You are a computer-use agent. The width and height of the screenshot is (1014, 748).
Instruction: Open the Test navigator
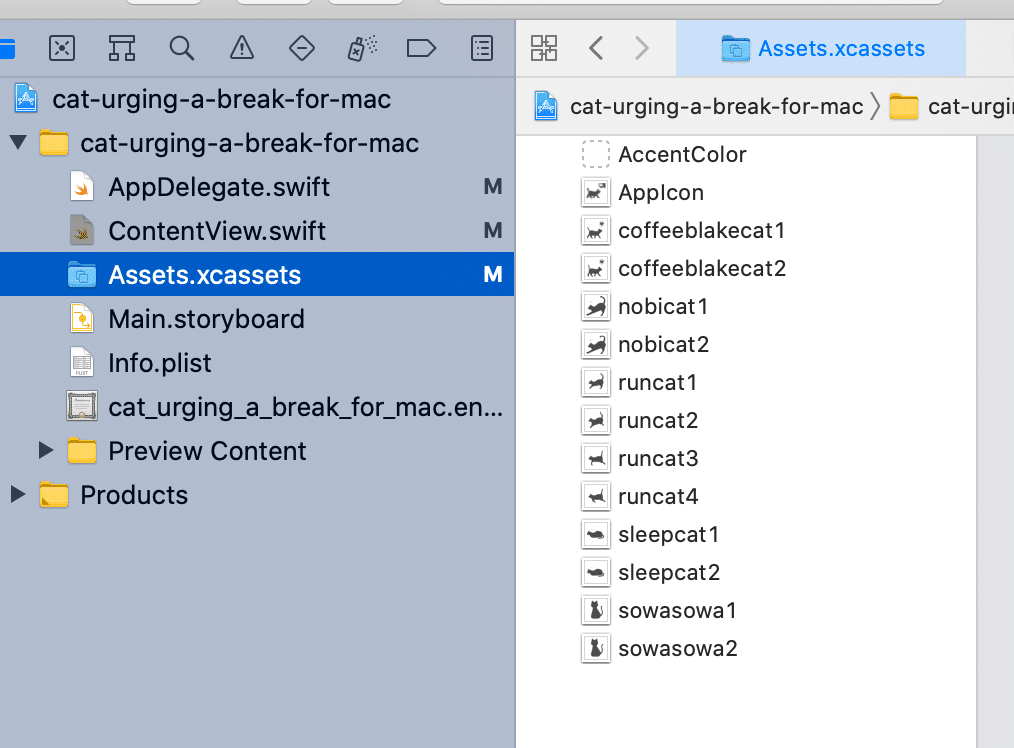(301, 47)
